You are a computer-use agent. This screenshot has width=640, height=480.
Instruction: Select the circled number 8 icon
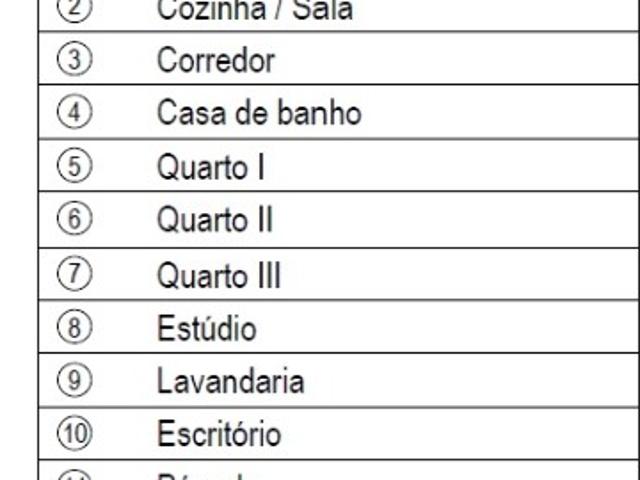click(74, 327)
